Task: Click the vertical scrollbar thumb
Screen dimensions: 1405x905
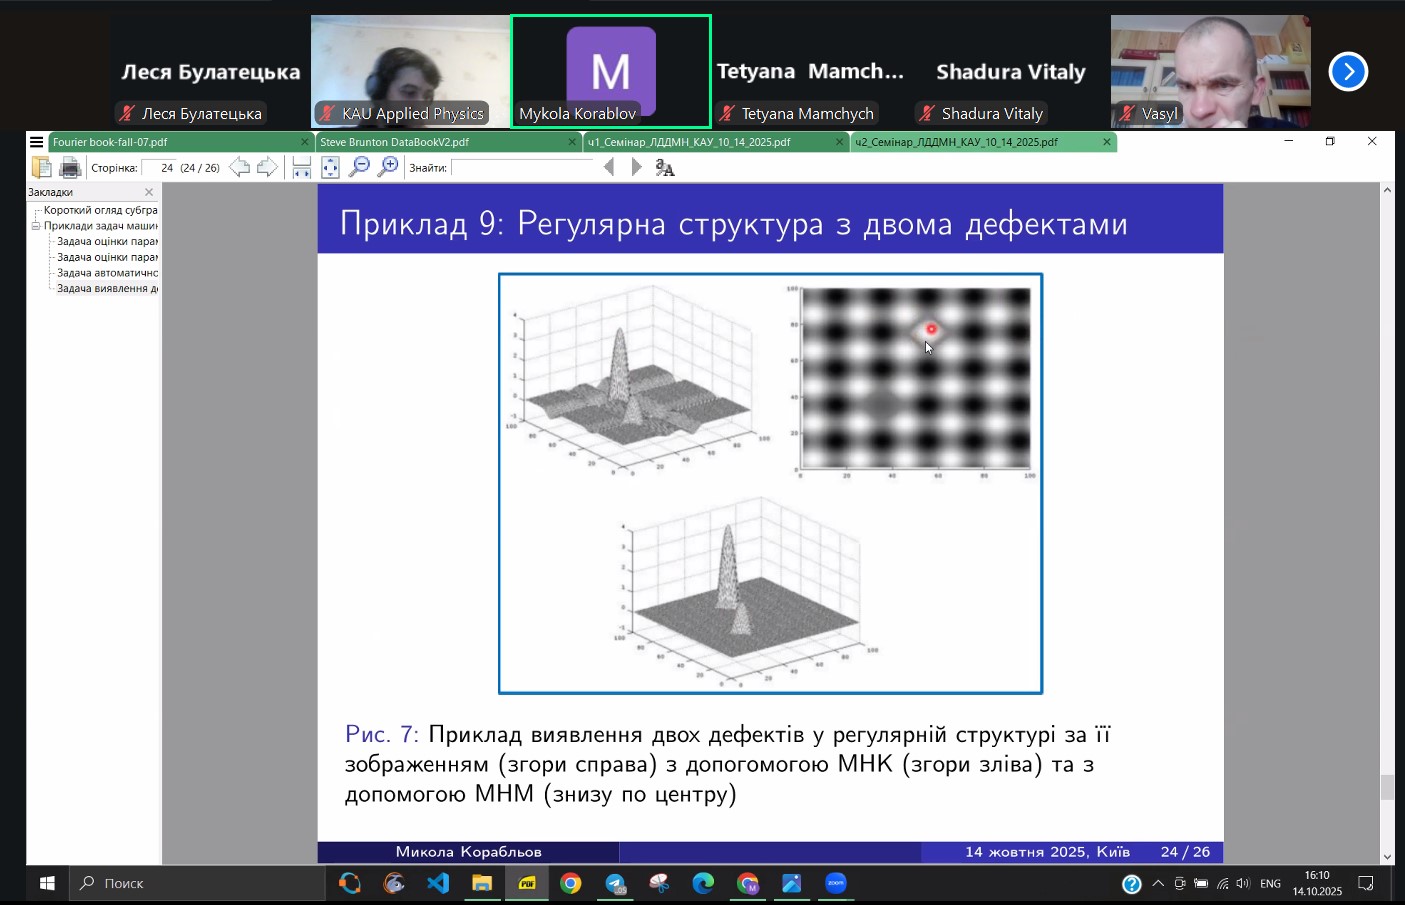Action: click(1387, 787)
